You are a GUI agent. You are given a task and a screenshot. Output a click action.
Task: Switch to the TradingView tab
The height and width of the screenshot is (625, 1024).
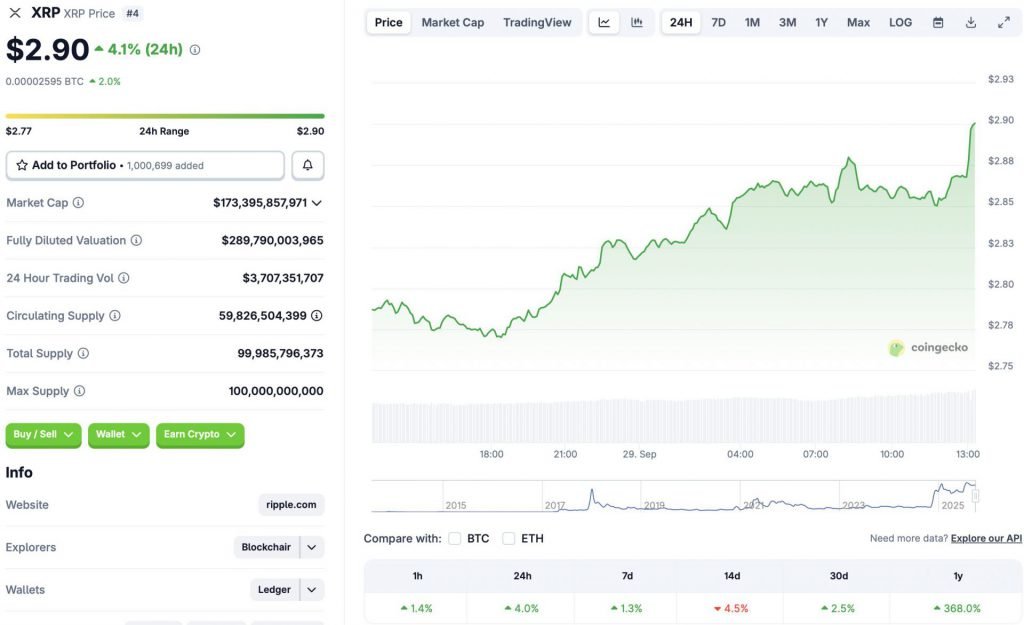coord(537,22)
